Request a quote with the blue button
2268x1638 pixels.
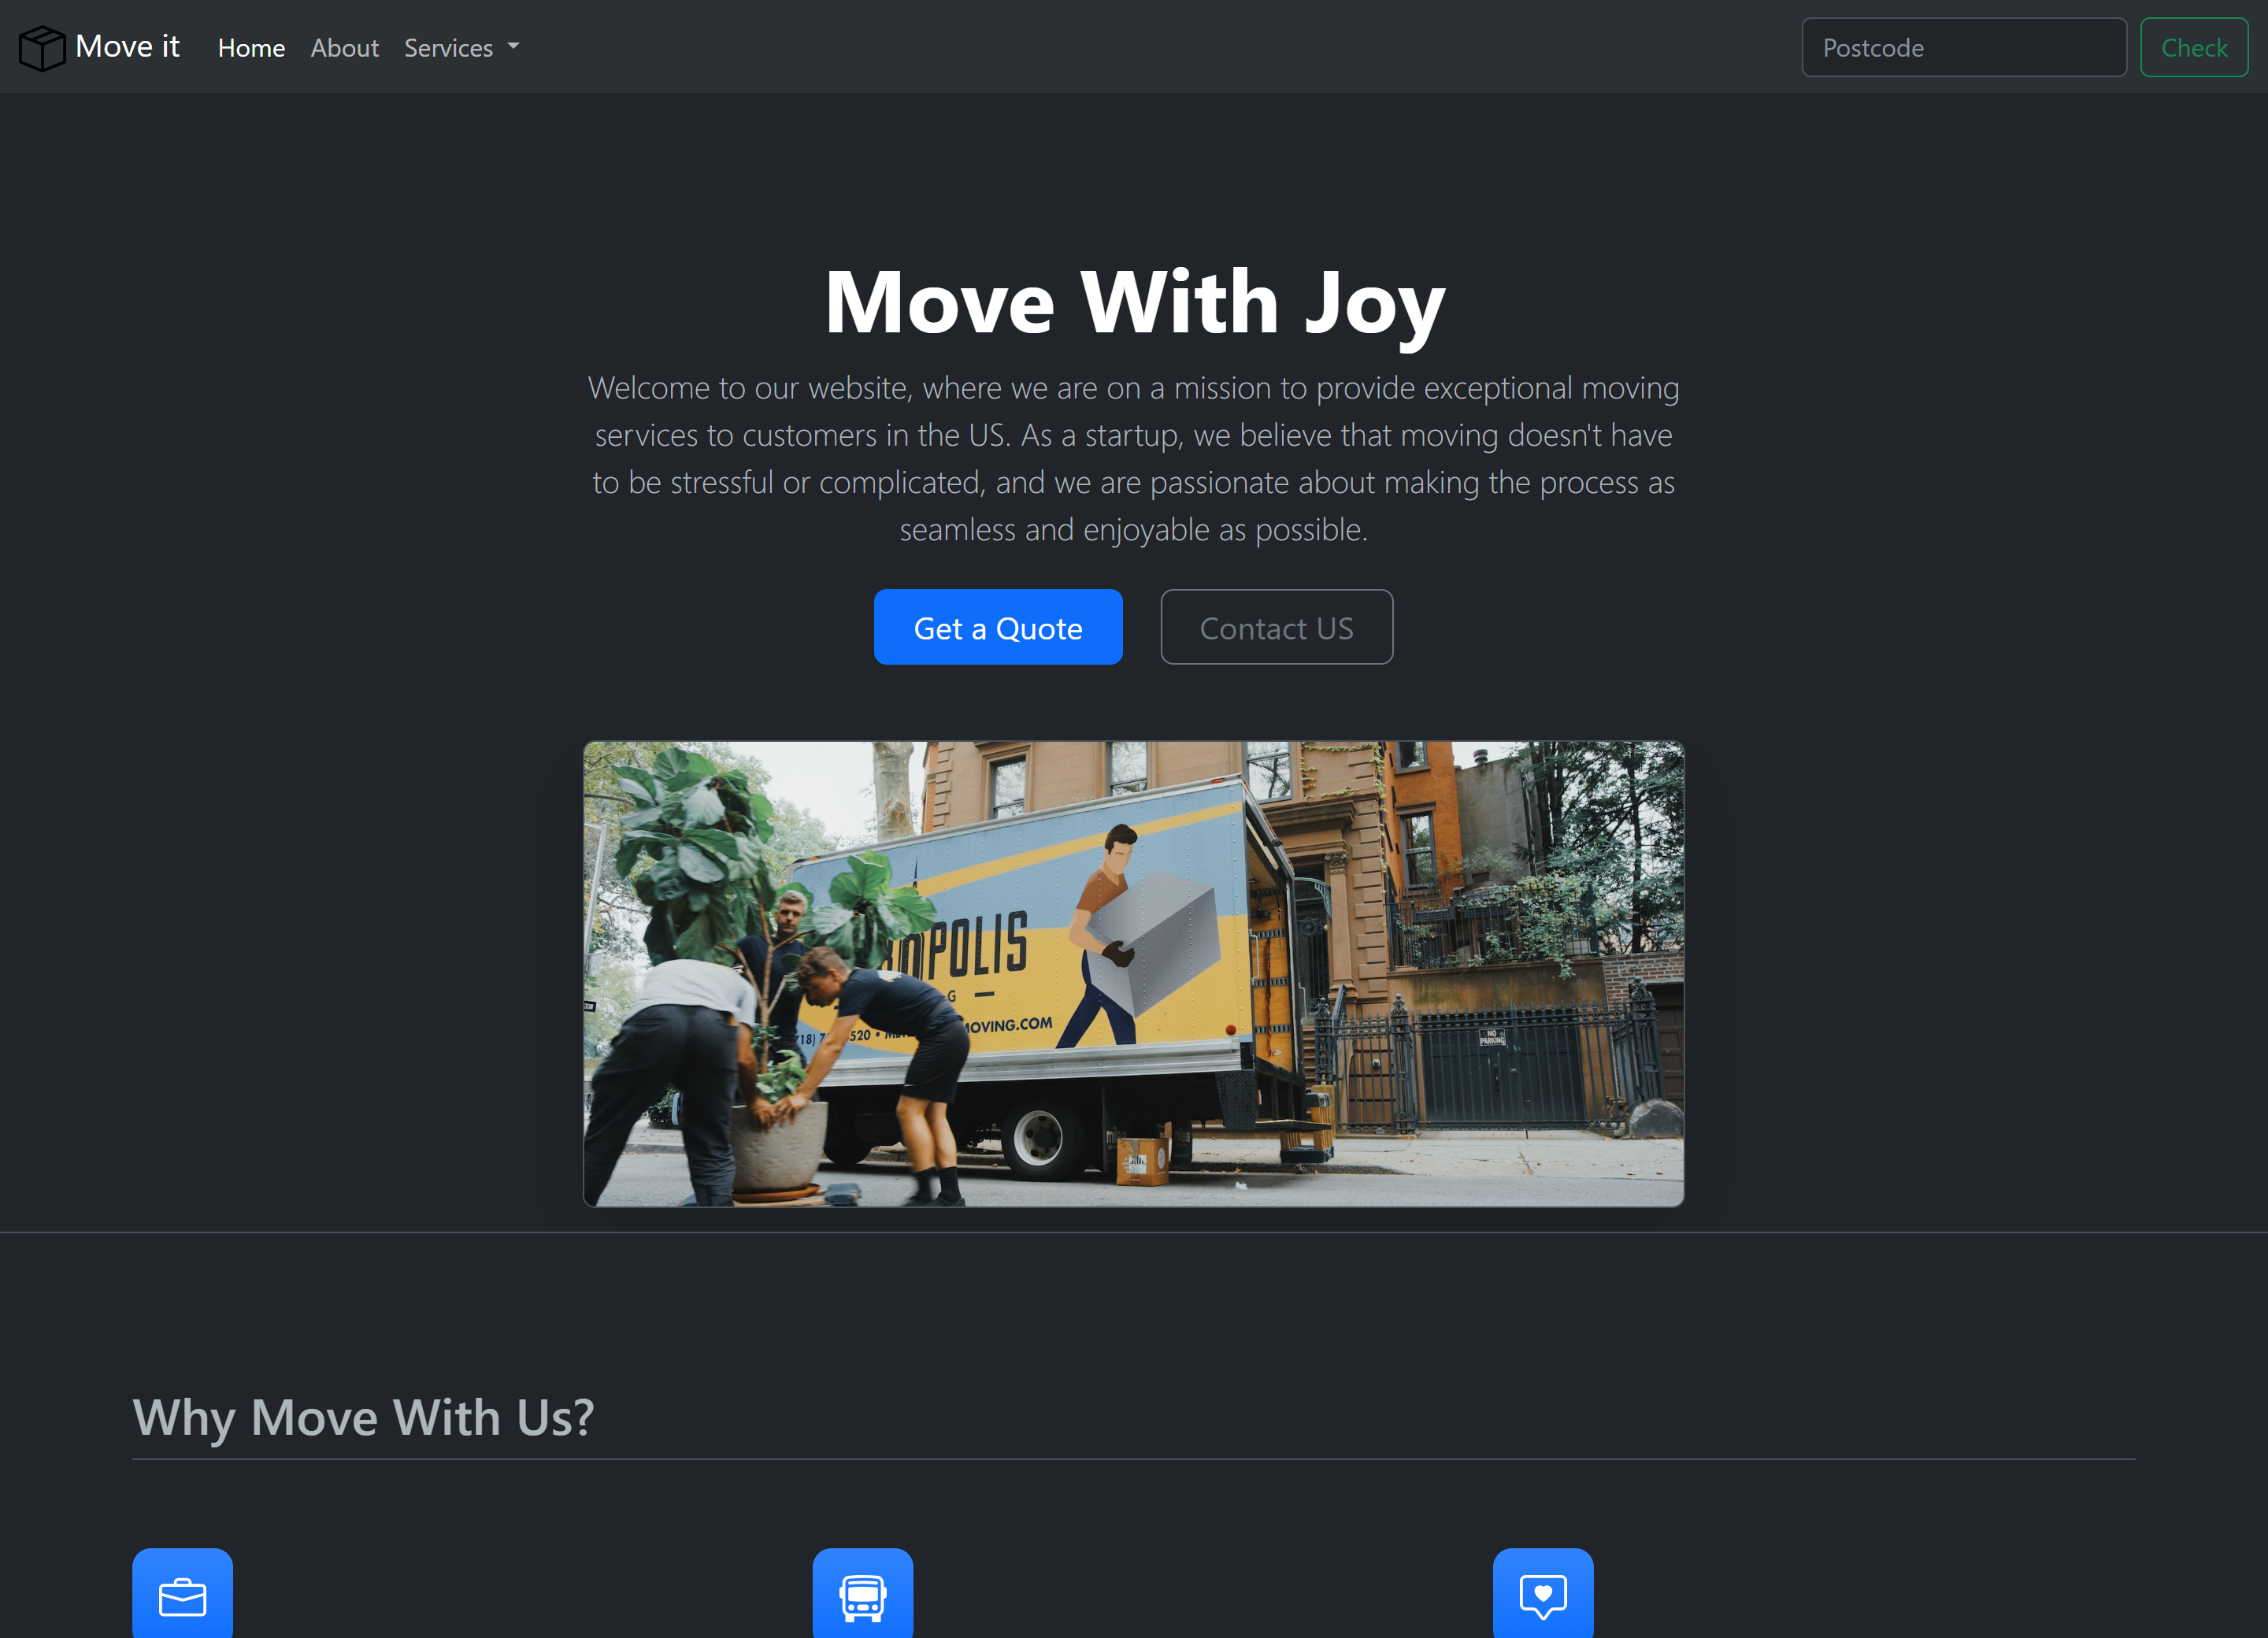pos(997,627)
